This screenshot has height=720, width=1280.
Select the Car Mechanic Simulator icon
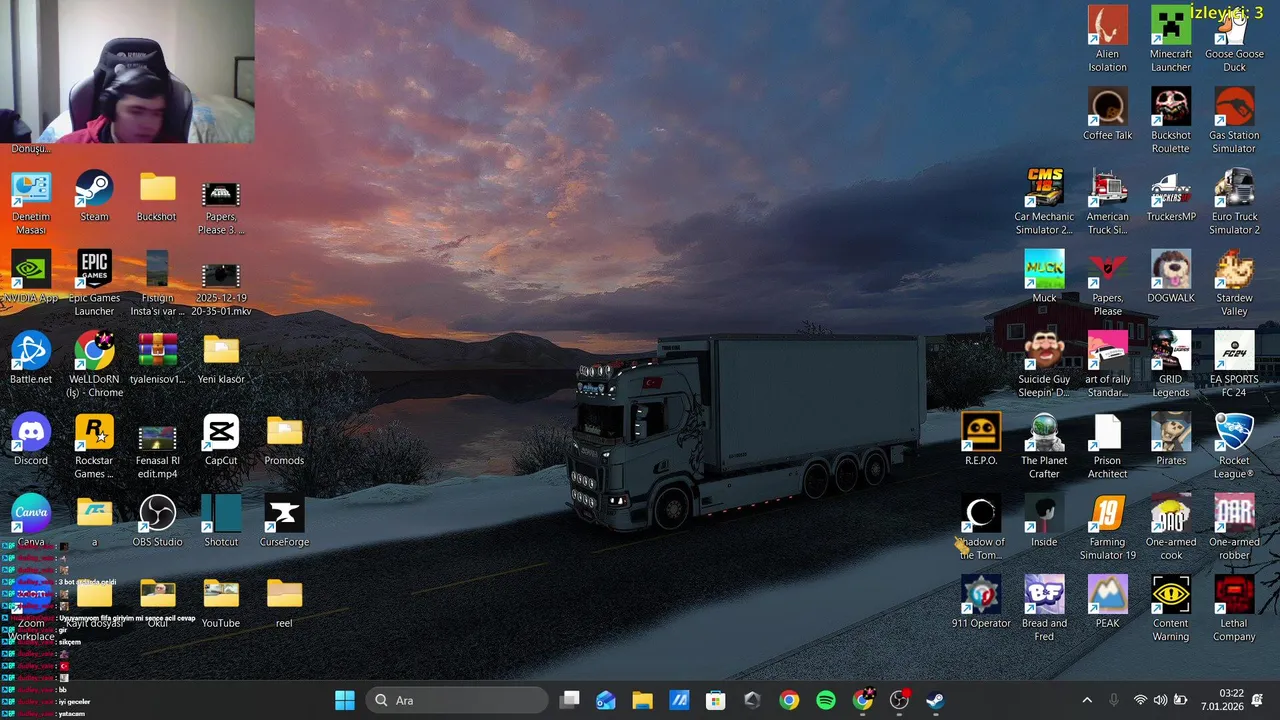click(1044, 203)
